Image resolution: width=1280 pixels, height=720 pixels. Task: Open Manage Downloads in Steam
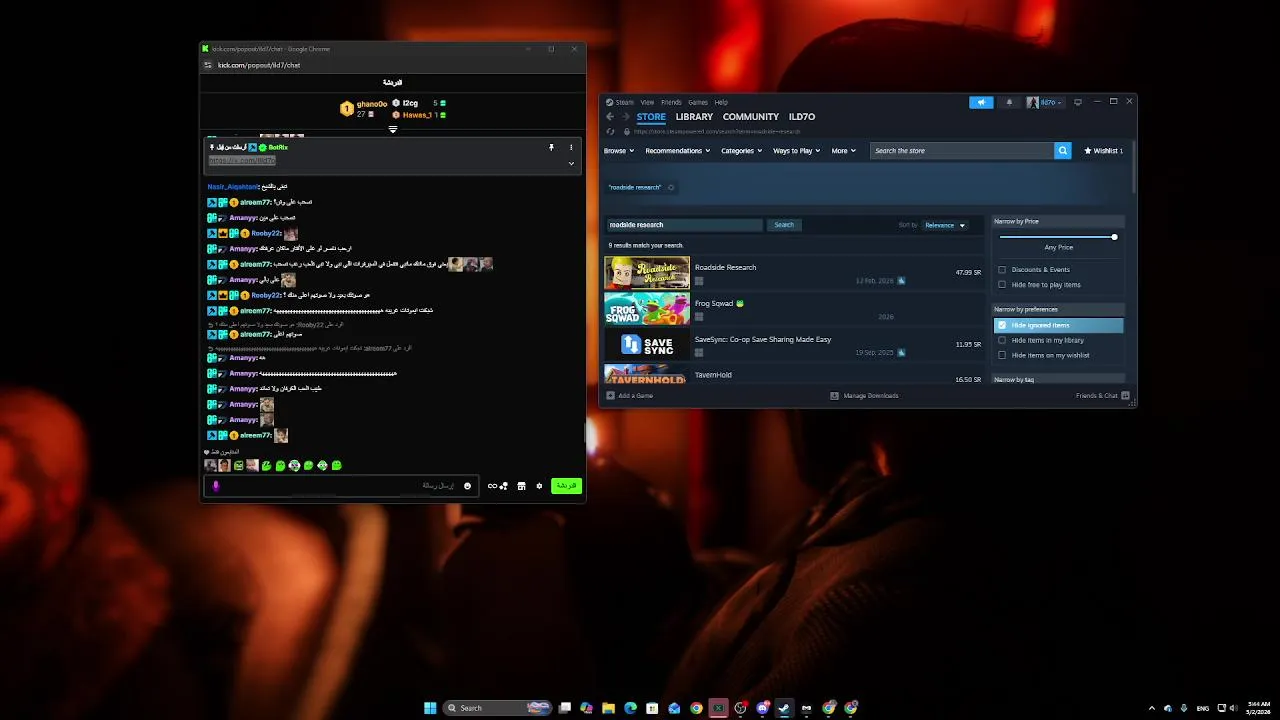864,395
